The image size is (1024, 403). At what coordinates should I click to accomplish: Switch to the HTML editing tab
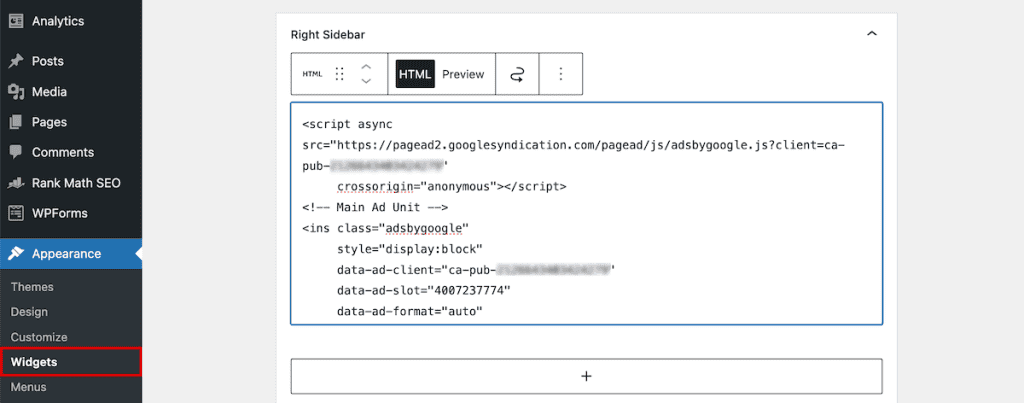tap(415, 74)
